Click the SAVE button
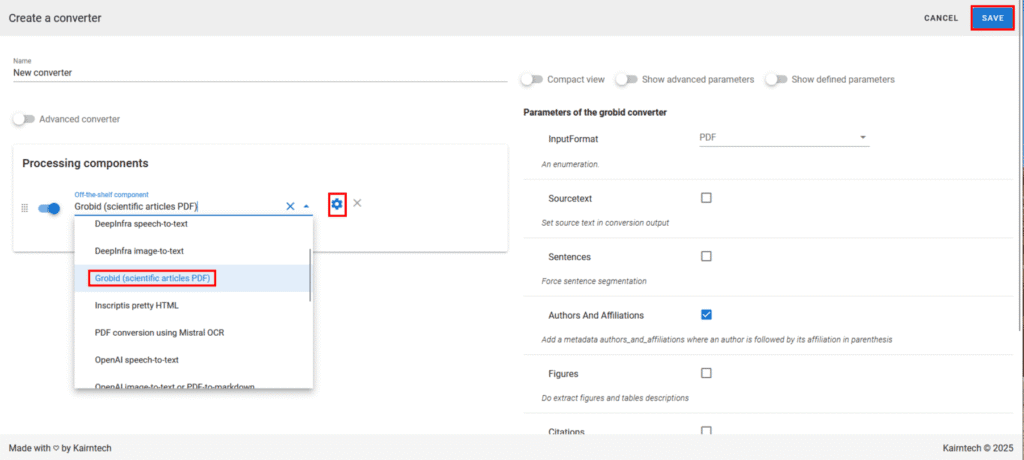 click(x=992, y=18)
